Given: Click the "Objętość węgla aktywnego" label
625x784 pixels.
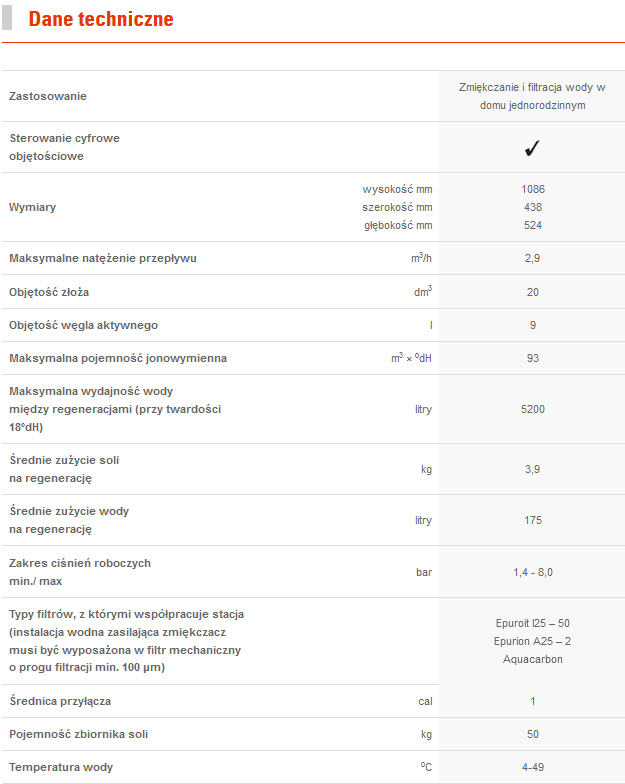Looking at the screenshot, I should pos(83,325).
